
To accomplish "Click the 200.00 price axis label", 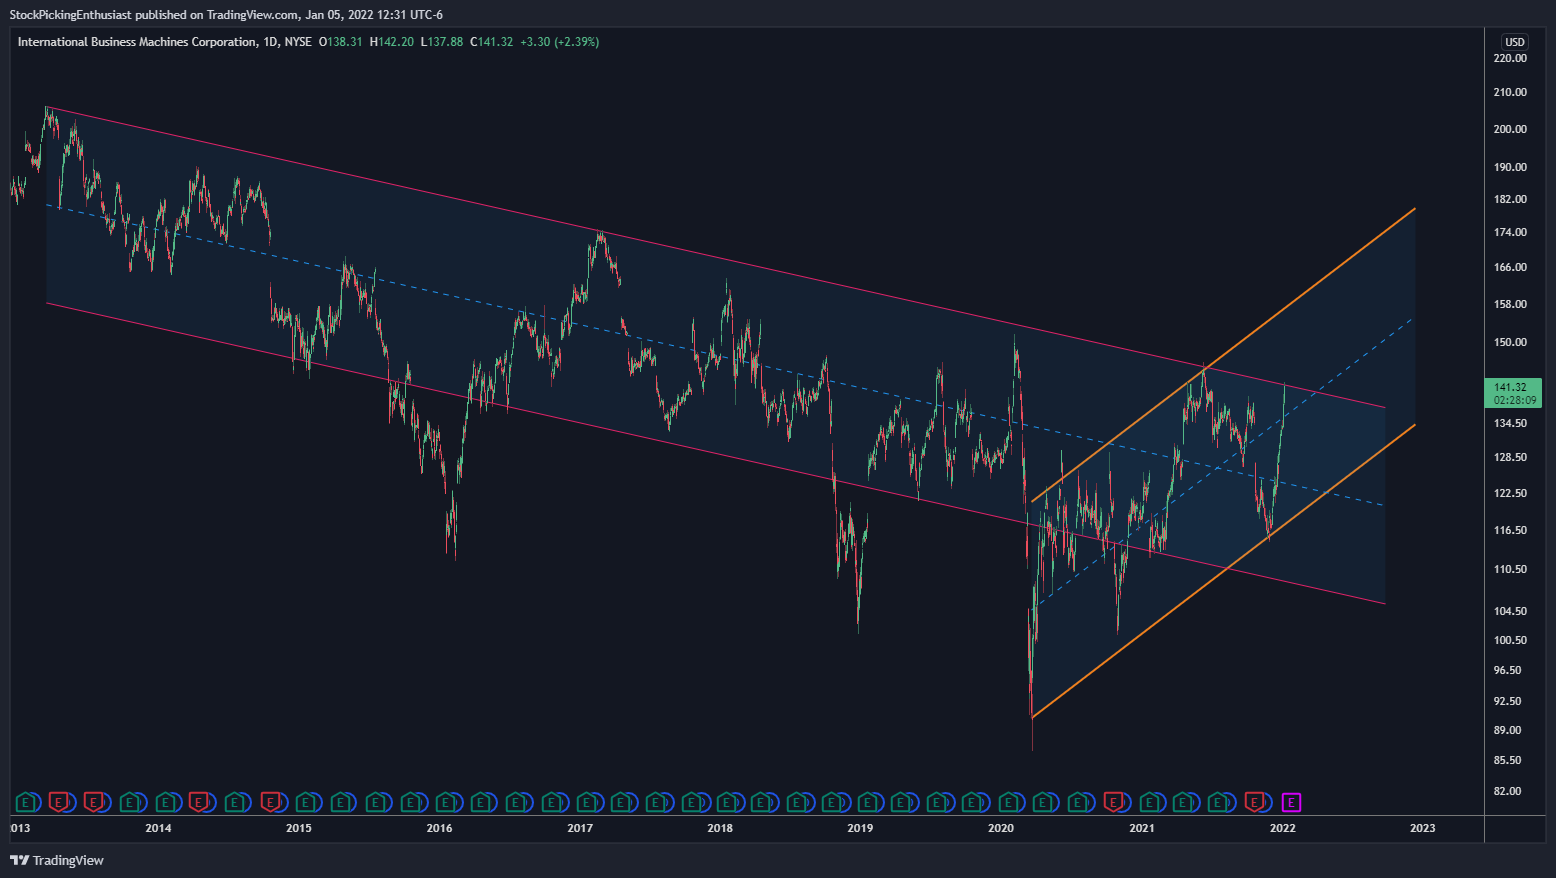I will coord(1510,129).
